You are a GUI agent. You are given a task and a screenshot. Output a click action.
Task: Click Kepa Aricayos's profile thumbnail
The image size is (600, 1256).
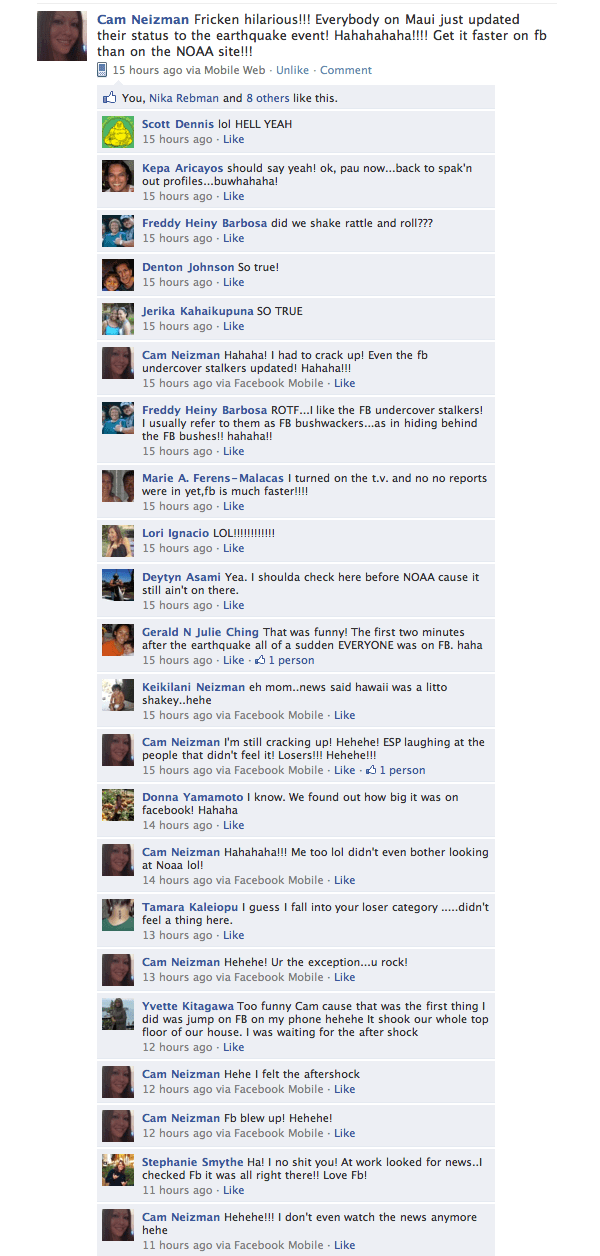tap(118, 176)
